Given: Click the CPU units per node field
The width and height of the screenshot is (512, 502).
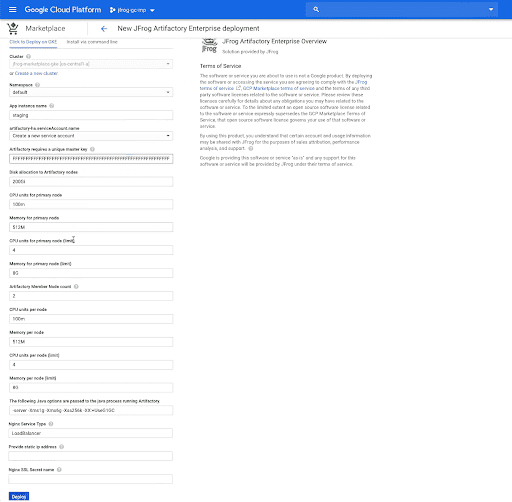Looking at the screenshot, I should coord(91,319).
